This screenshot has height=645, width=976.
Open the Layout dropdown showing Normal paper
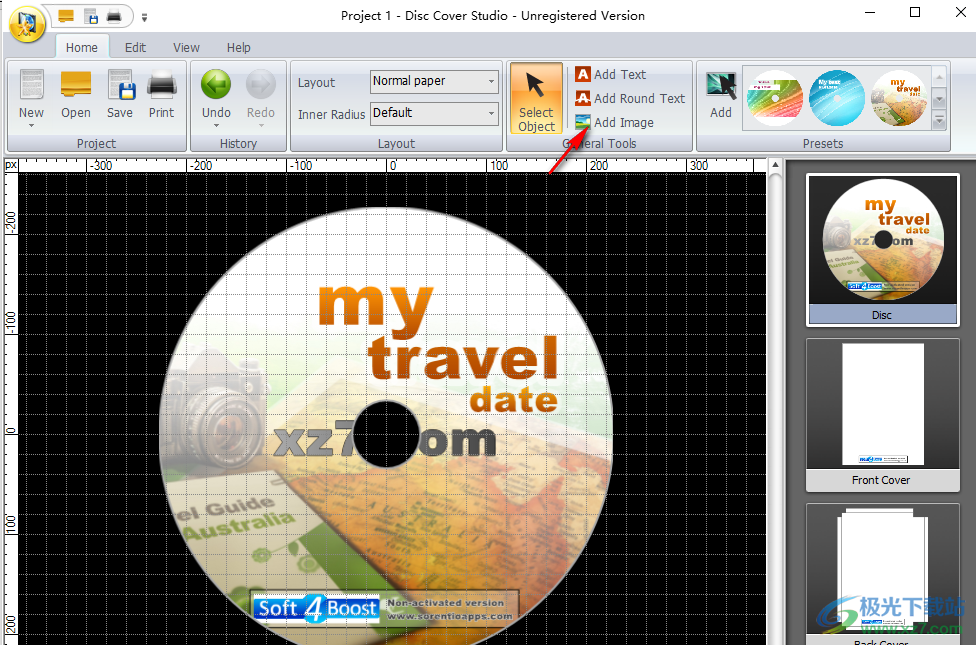point(434,82)
